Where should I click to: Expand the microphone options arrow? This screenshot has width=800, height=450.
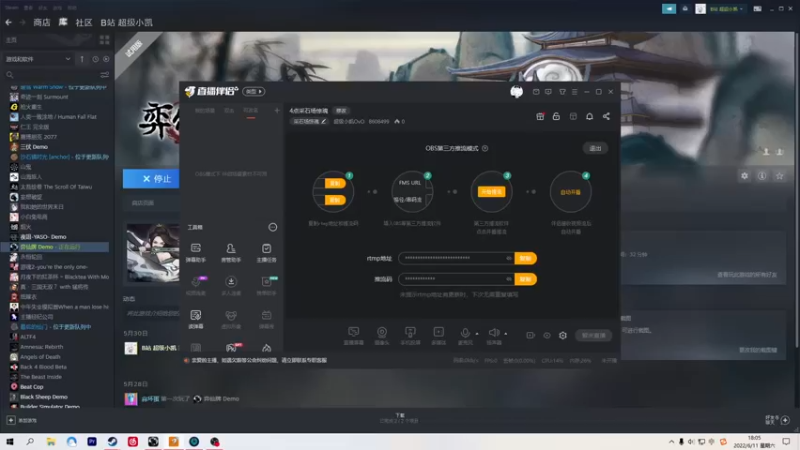click(x=477, y=334)
